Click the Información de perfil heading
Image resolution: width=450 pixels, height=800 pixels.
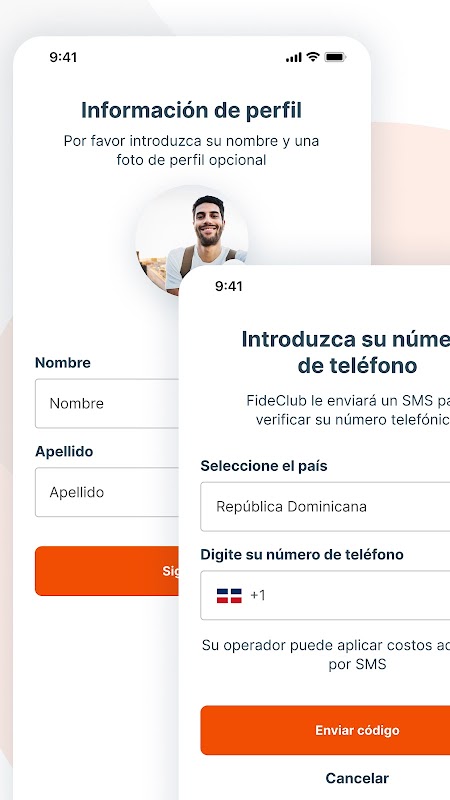pos(191,110)
